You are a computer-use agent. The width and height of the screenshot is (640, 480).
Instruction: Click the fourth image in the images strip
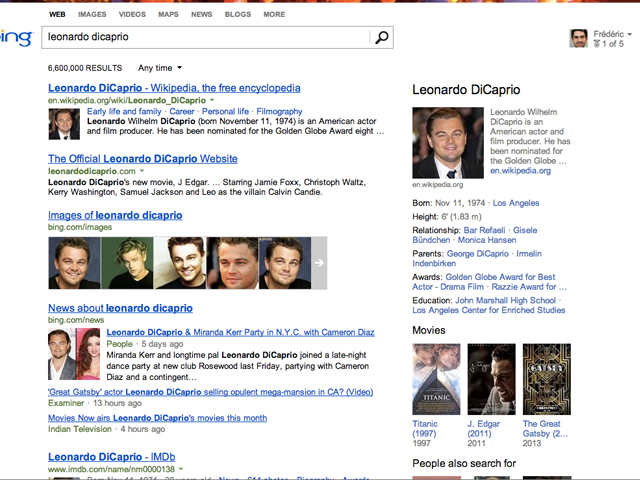pos(232,263)
